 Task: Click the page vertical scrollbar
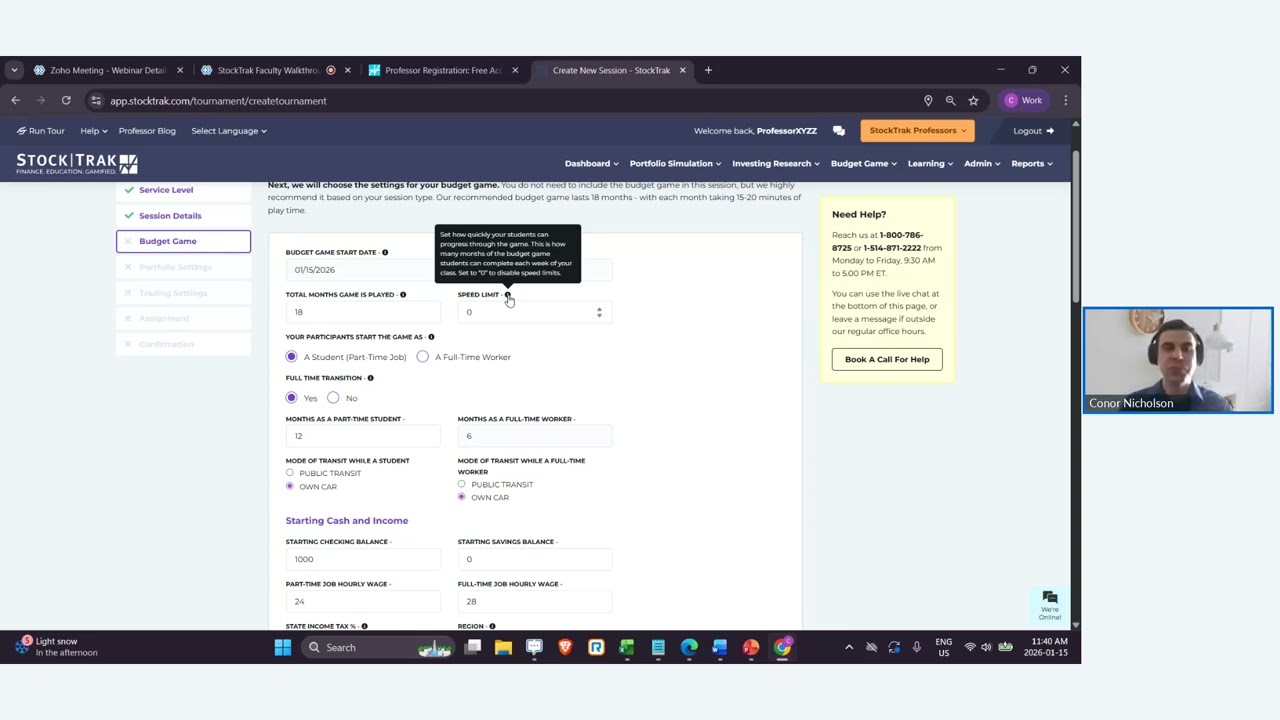[1075, 225]
